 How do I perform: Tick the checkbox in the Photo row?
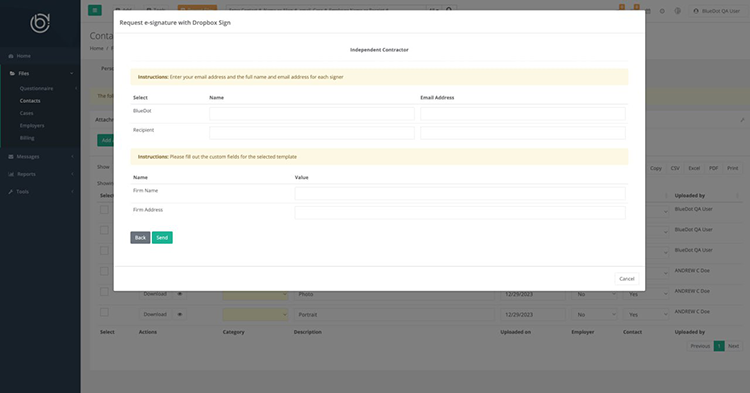(x=104, y=292)
